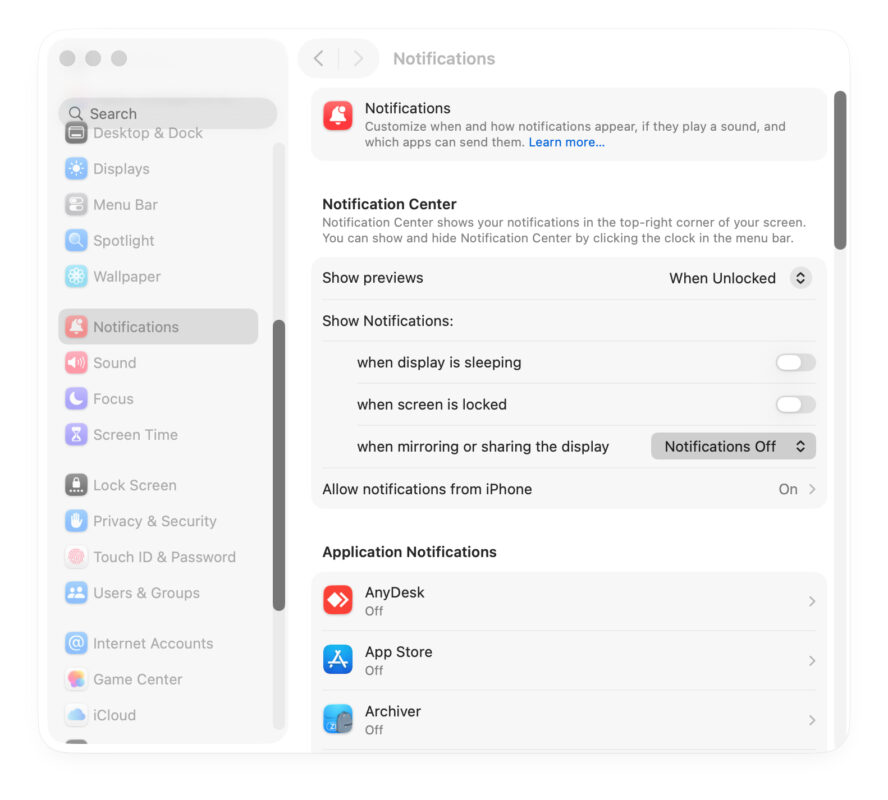Click the Game Center icon
The width and height of the screenshot is (888, 800).
tap(76, 679)
